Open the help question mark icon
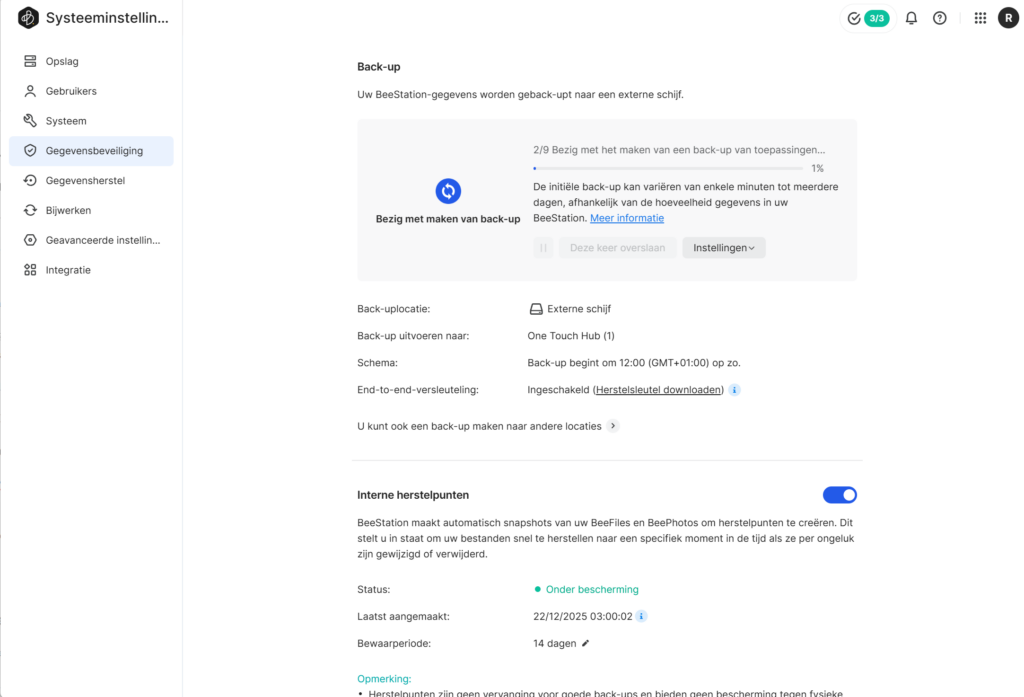1024x697 pixels. (x=939, y=18)
